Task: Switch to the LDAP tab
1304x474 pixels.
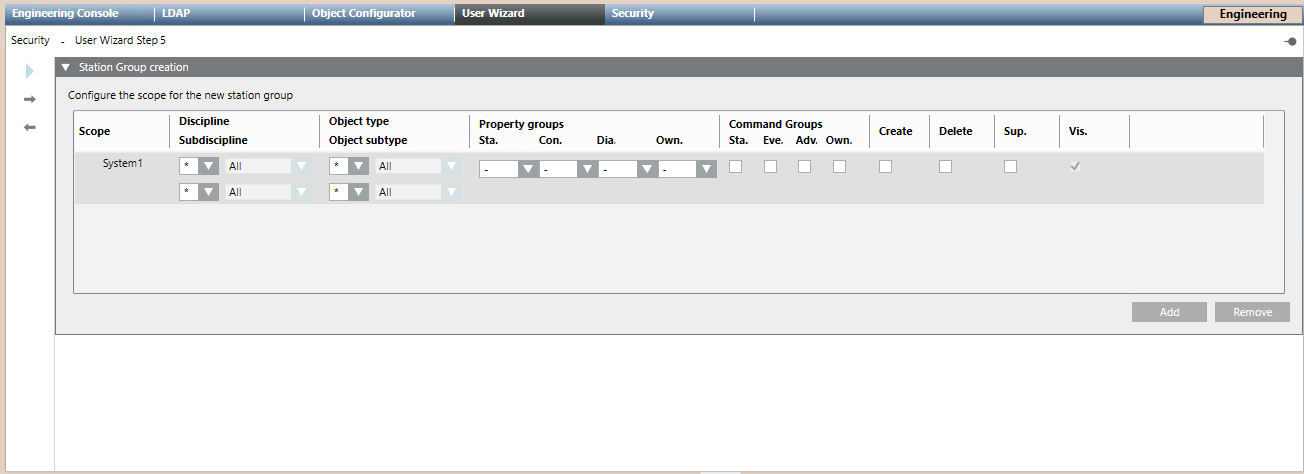Action: coord(176,14)
